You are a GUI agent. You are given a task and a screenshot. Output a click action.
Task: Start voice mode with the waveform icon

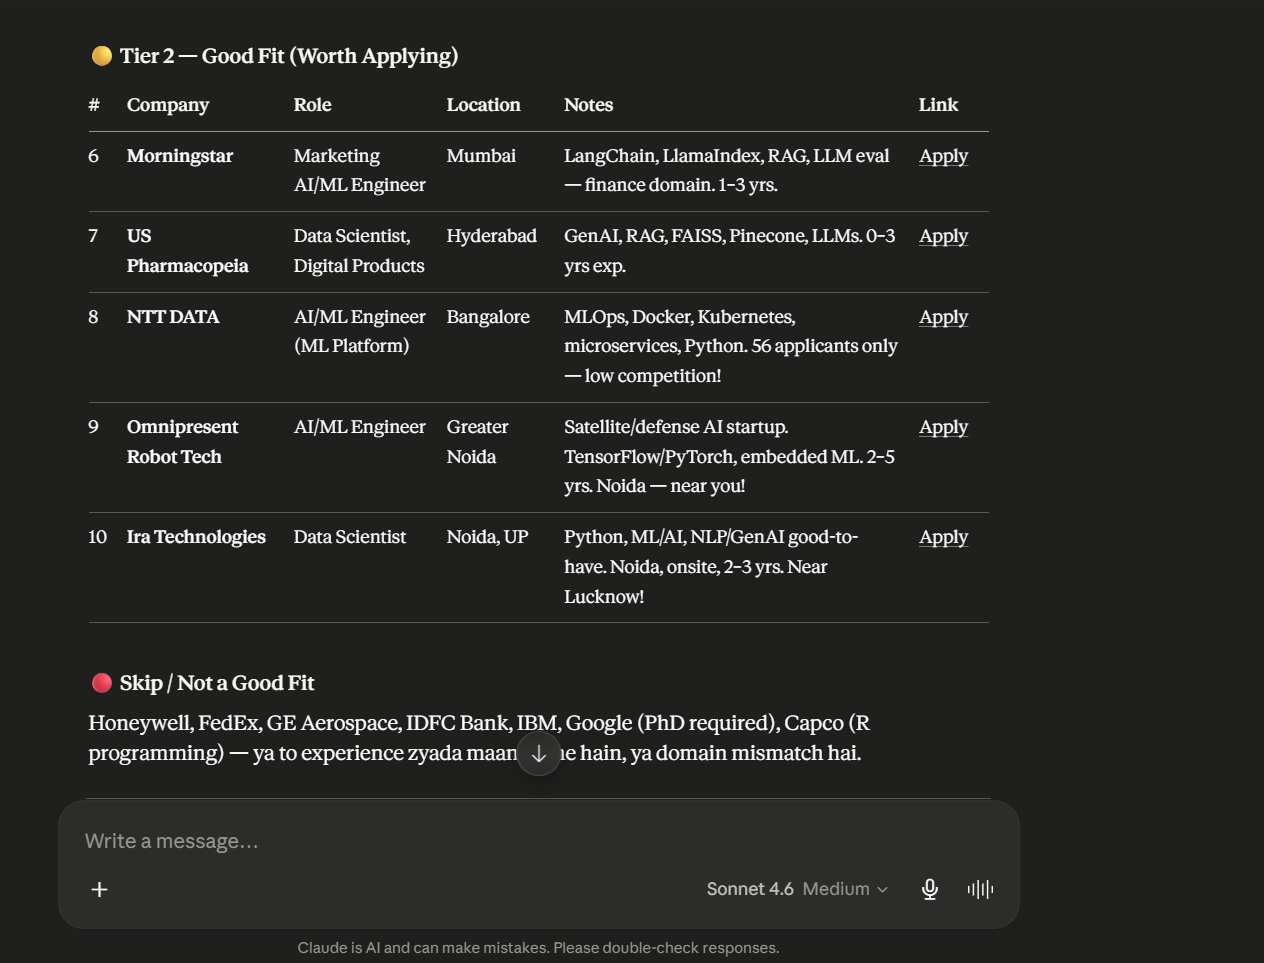pos(980,889)
